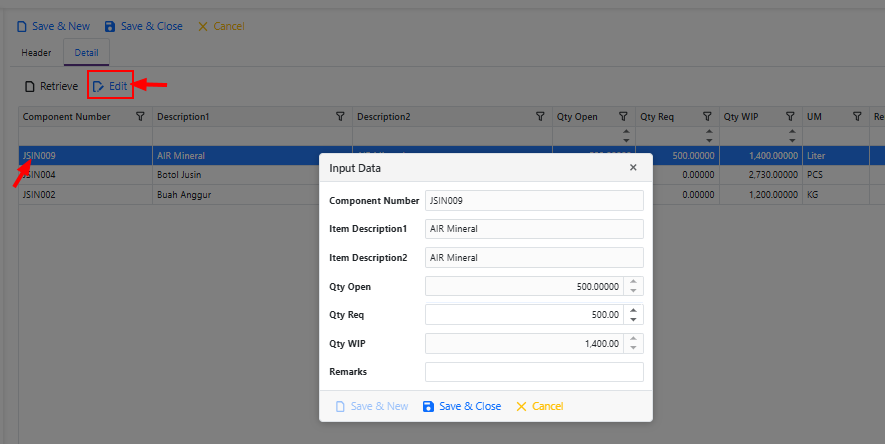The width and height of the screenshot is (885, 444).
Task: Click Save & Close in top toolbar
Action: tap(143, 26)
